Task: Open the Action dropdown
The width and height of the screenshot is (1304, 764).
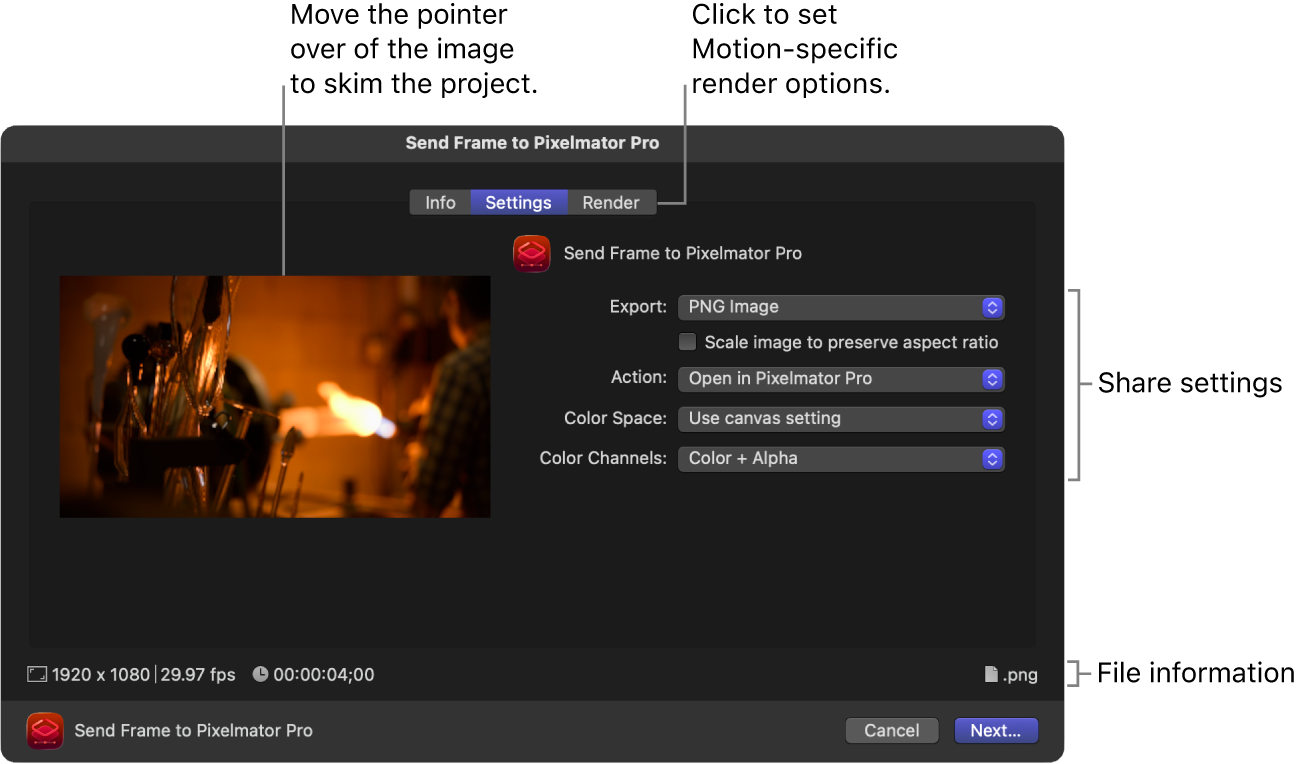Action: click(x=841, y=379)
